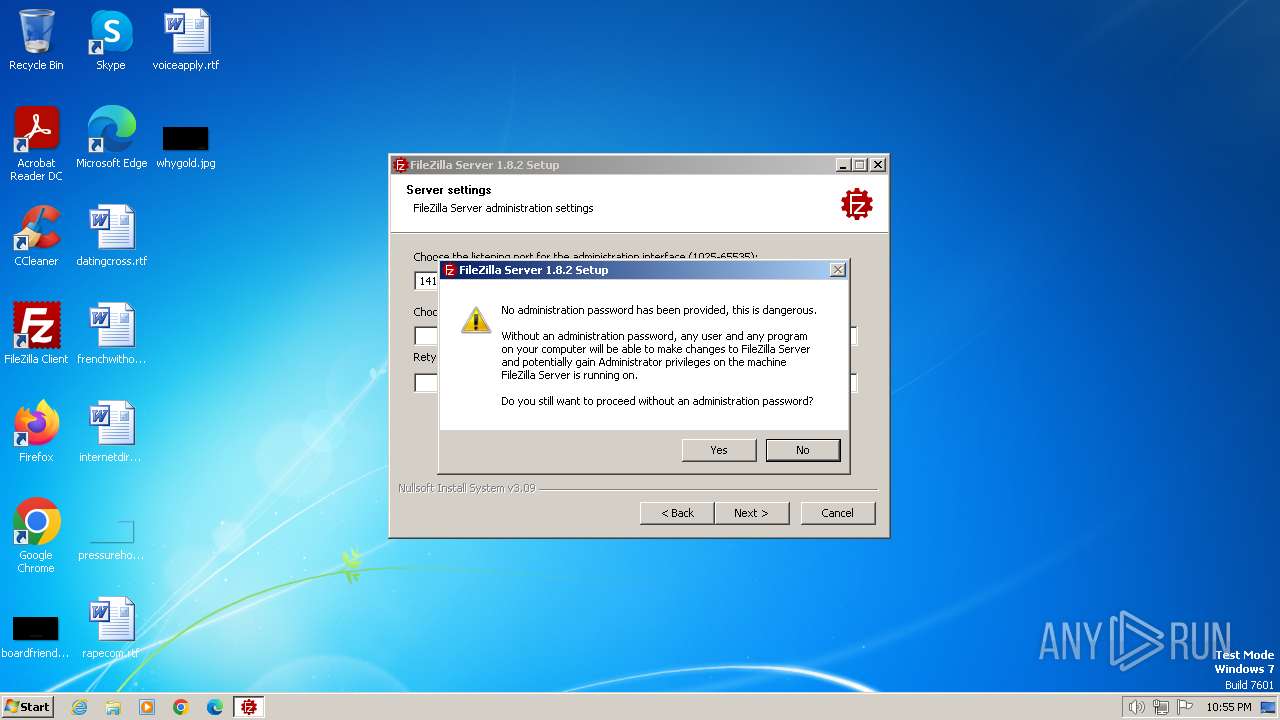Cancel the FileZilla Server setup
The width and height of the screenshot is (1280, 720).
838,513
